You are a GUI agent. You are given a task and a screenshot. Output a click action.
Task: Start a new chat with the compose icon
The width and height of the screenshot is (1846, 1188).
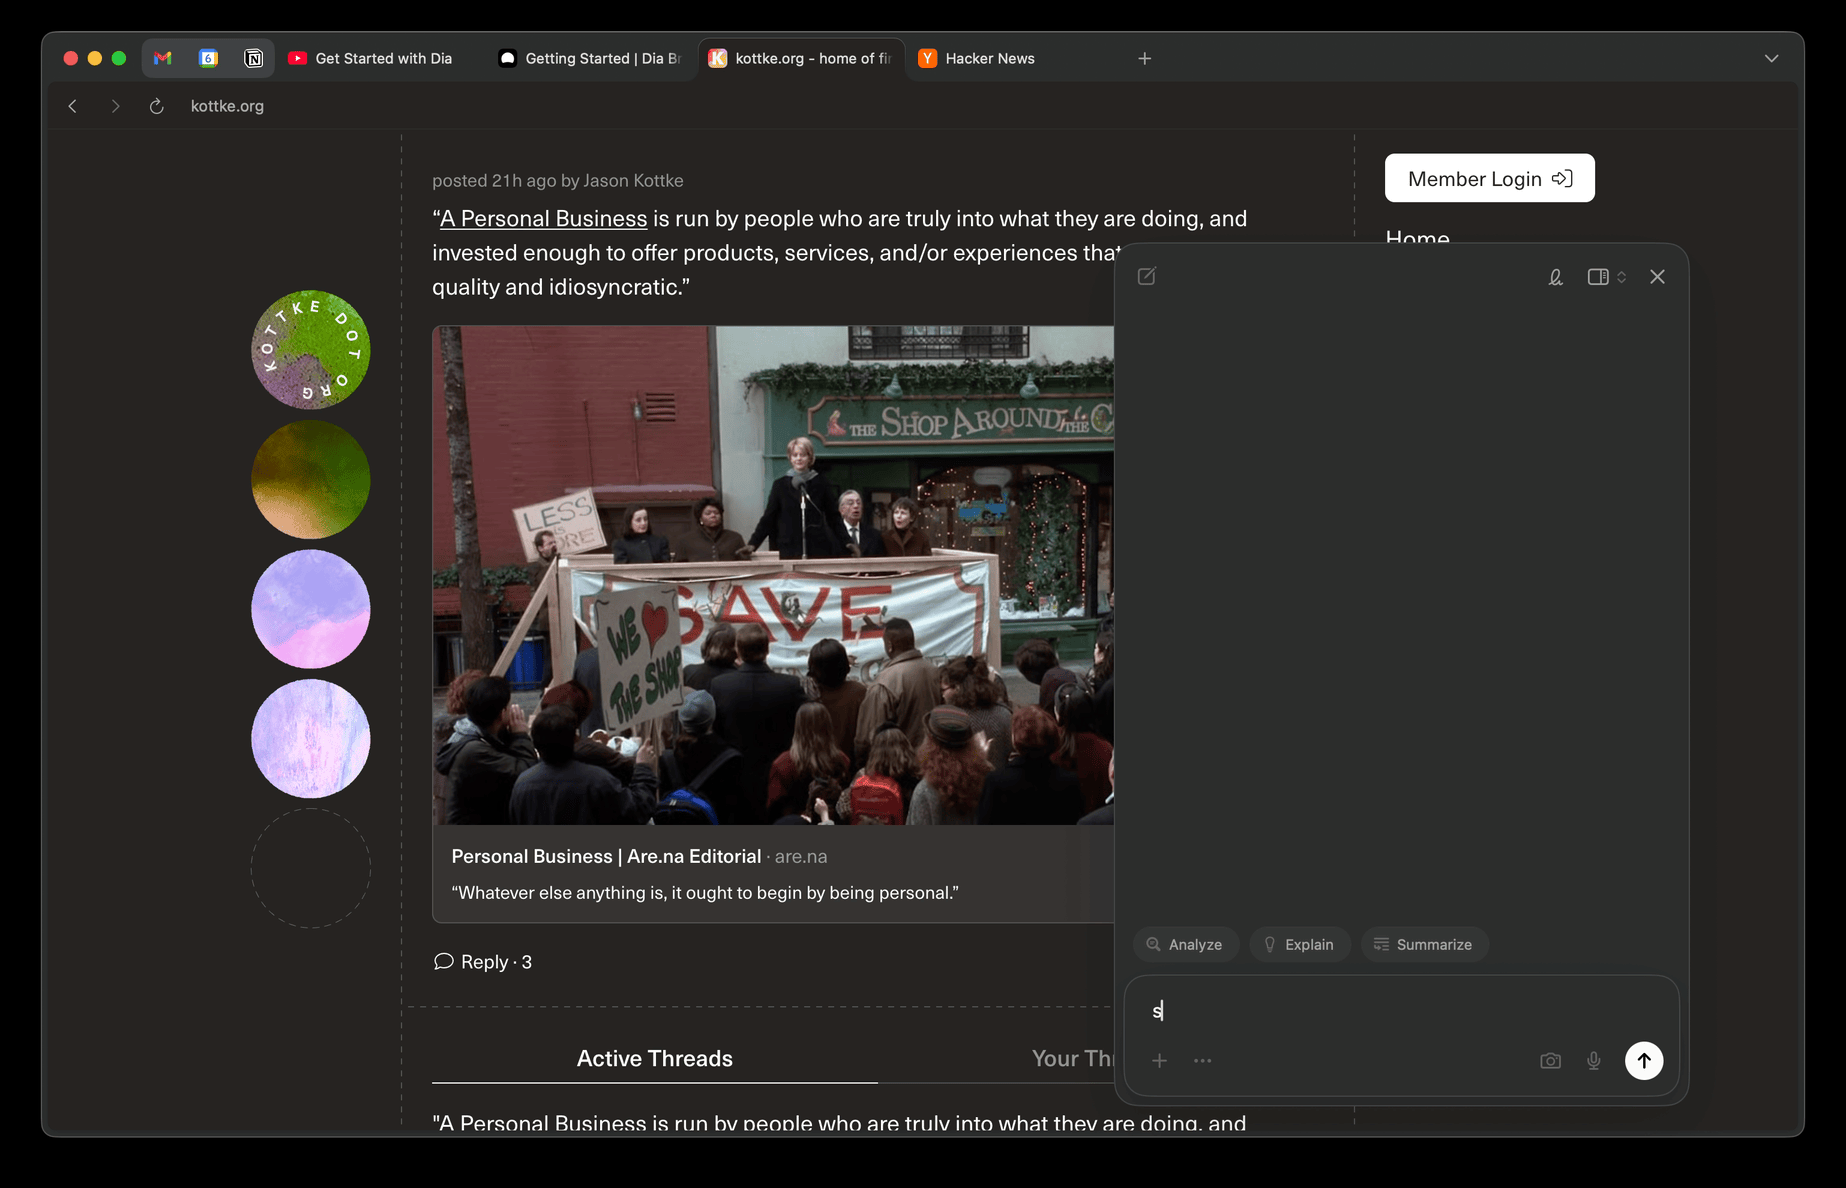1147,276
